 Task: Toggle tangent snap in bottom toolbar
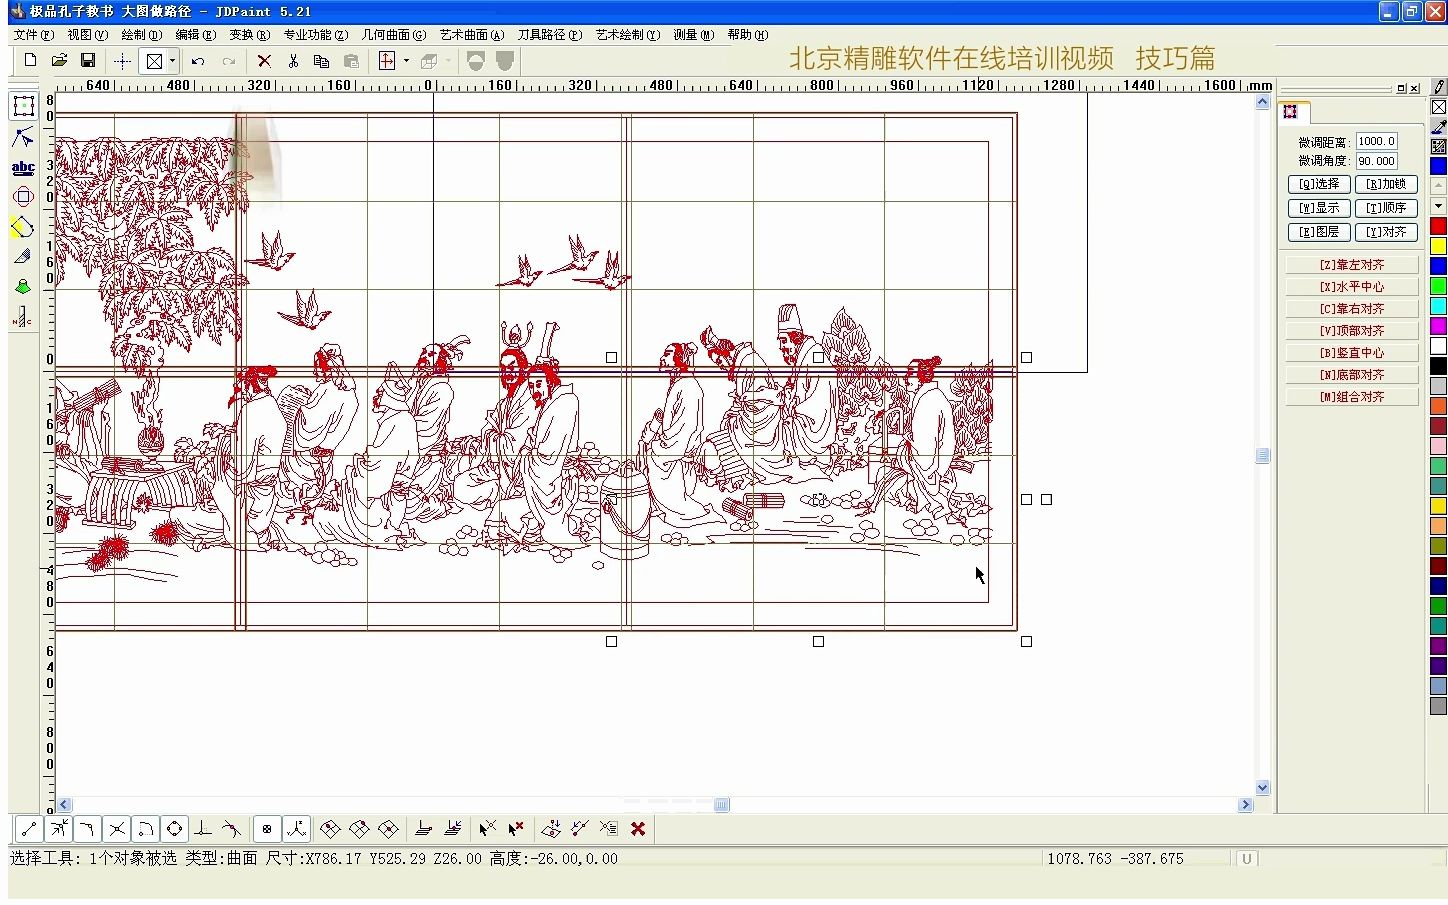coord(232,829)
